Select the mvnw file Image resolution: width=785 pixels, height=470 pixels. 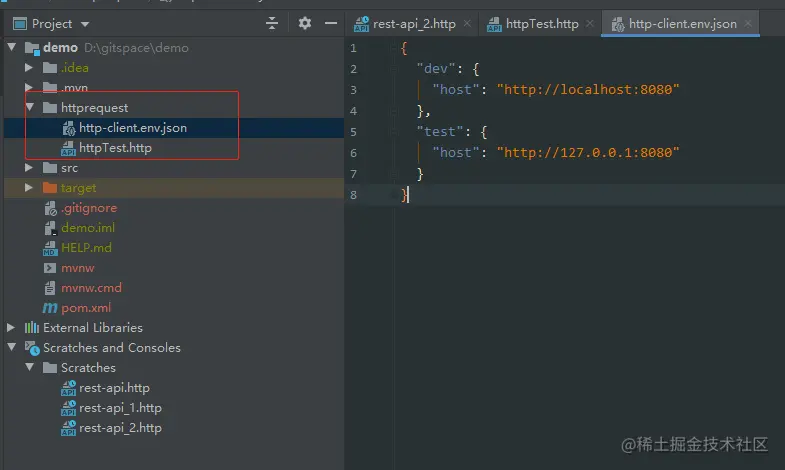tap(78, 268)
